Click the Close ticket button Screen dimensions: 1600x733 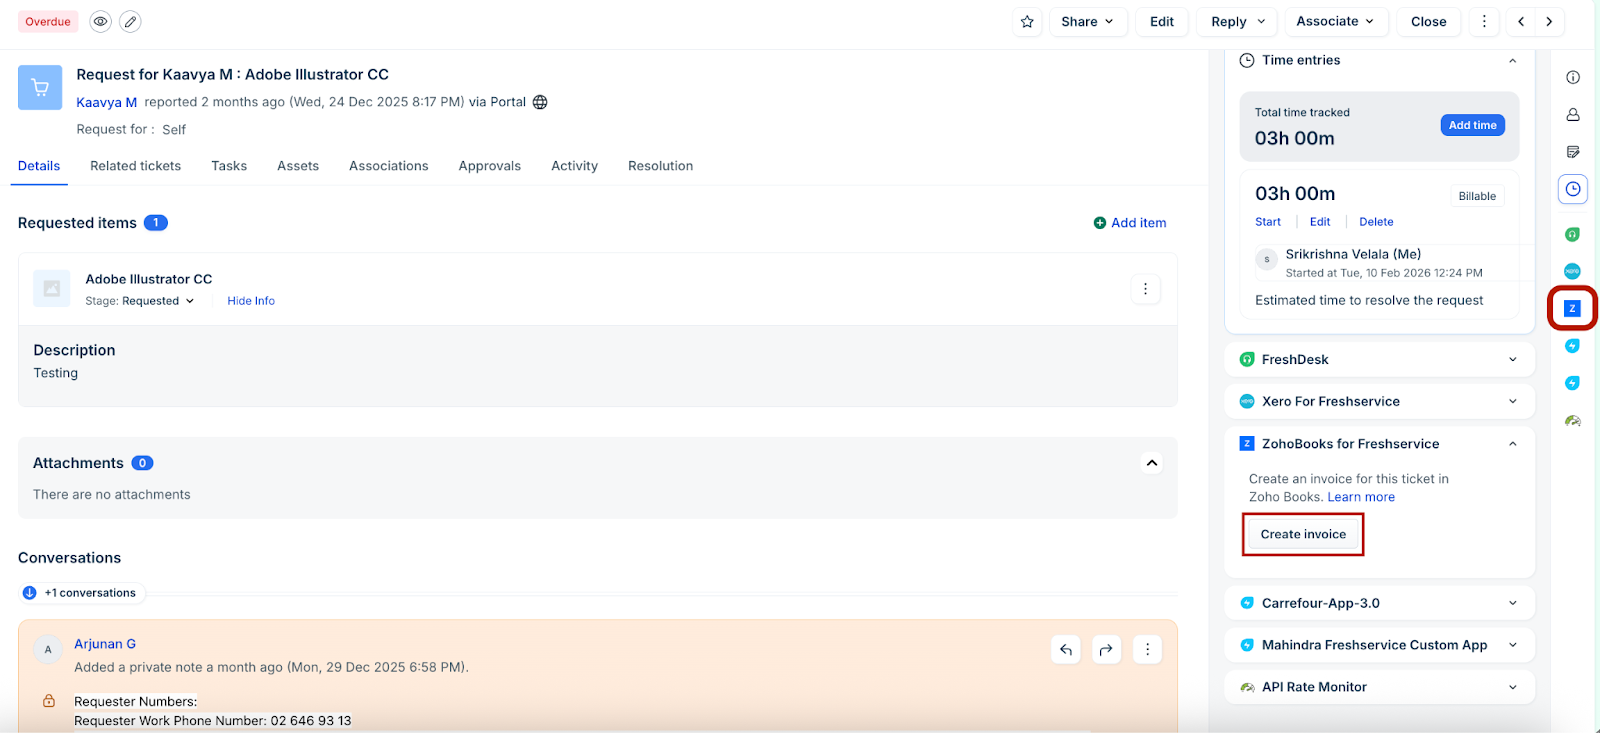(x=1428, y=21)
